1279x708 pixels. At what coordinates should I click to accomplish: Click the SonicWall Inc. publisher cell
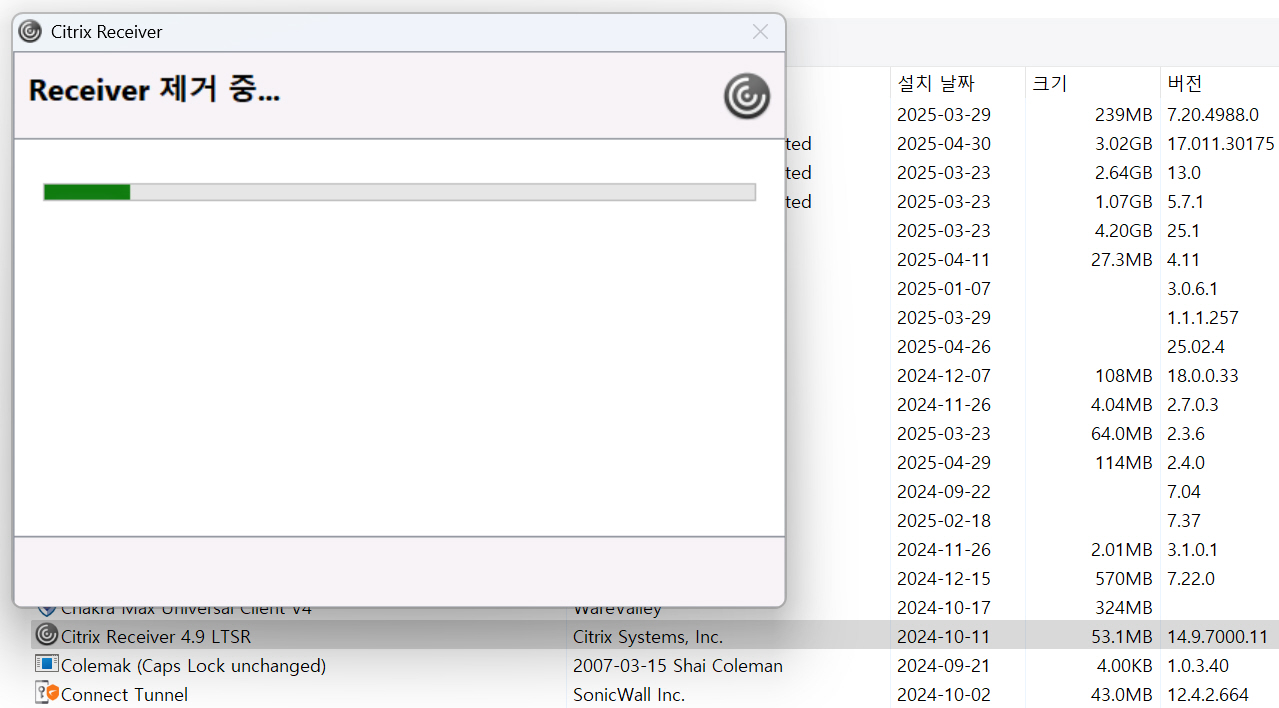coord(628,694)
